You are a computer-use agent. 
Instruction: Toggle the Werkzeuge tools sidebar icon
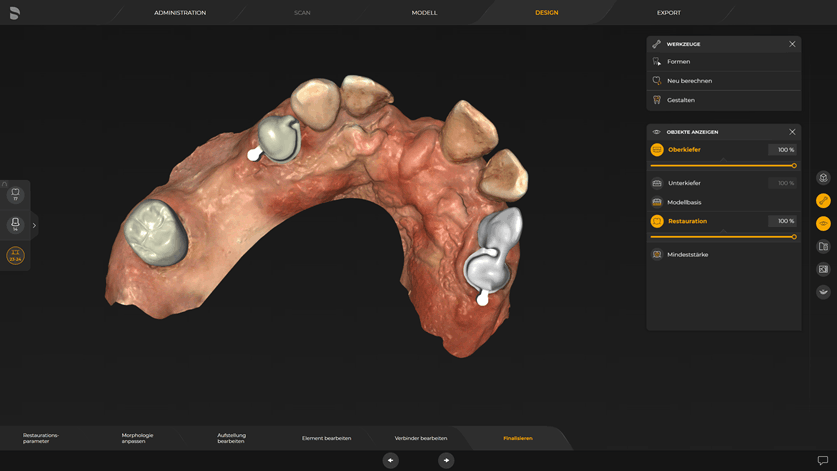(x=823, y=201)
